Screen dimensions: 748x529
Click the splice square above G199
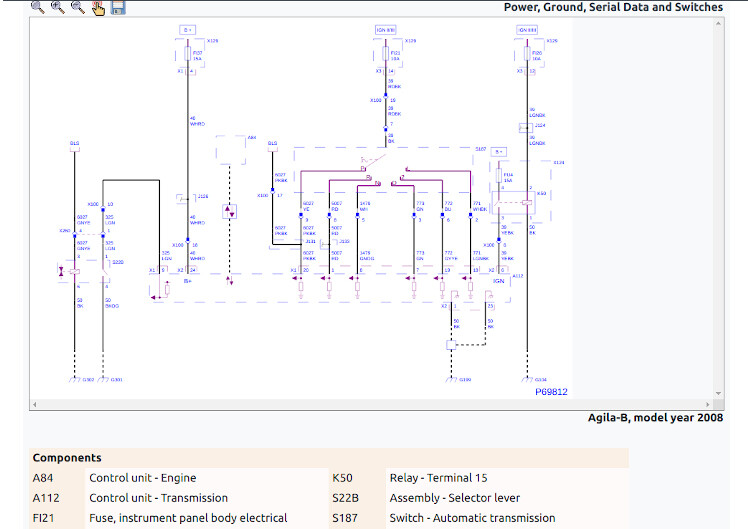(x=451, y=344)
